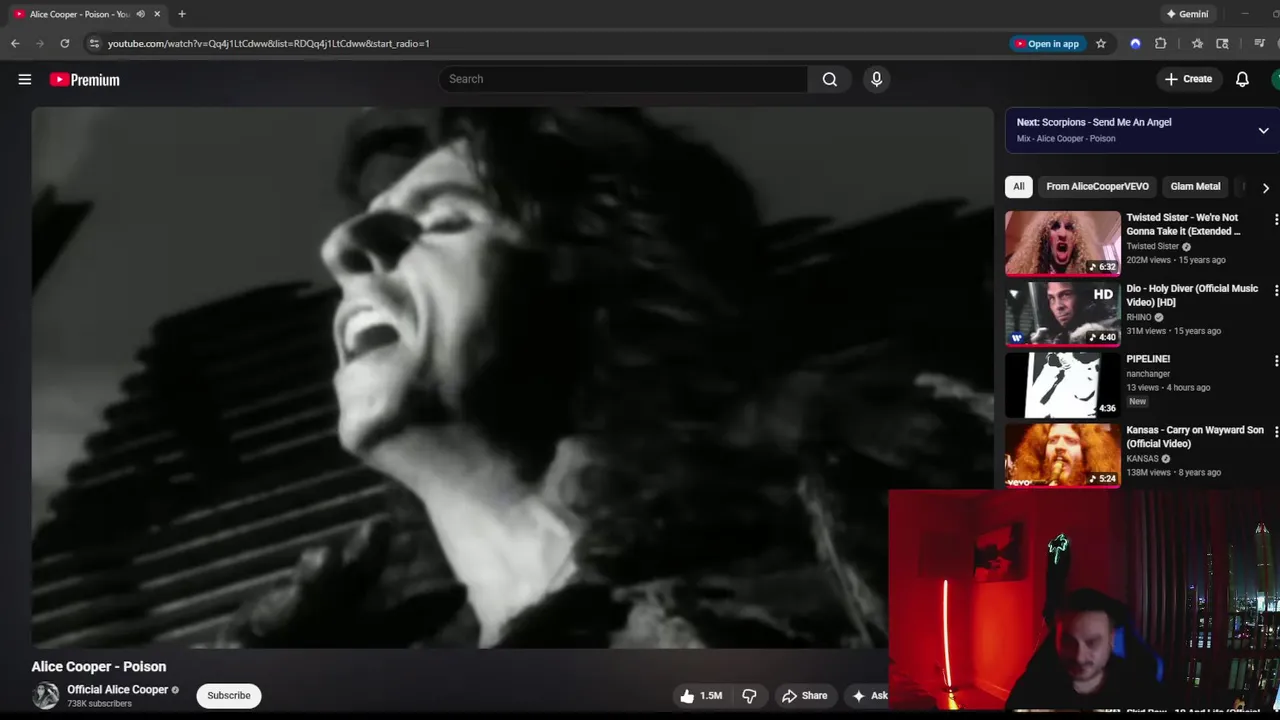Open the browser Extensions puzzle icon

click(1161, 44)
